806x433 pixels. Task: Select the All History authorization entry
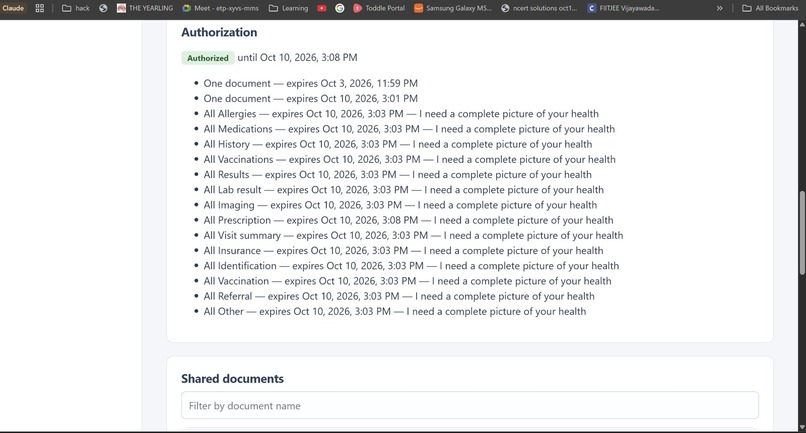coord(398,144)
